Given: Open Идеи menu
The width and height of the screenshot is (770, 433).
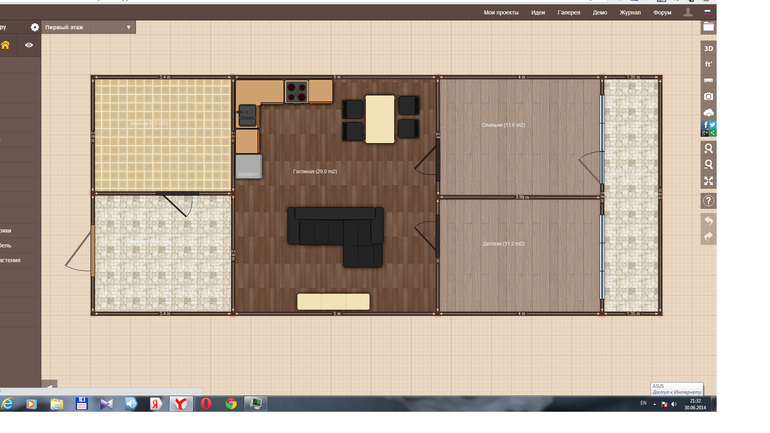Looking at the screenshot, I should [538, 13].
